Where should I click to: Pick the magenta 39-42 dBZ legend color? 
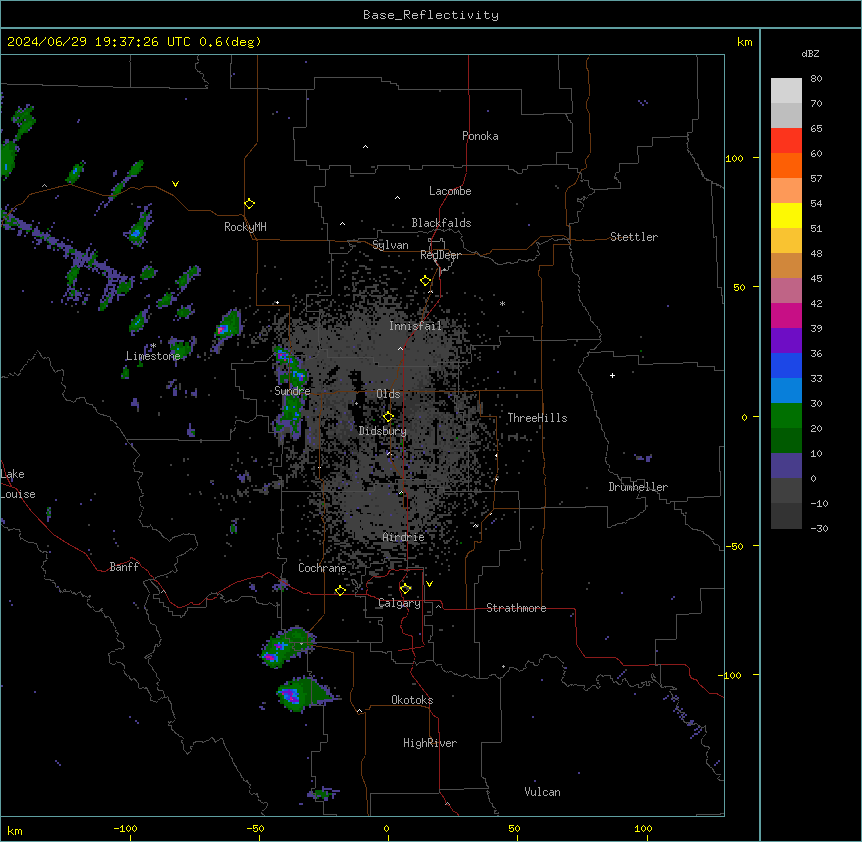(786, 315)
